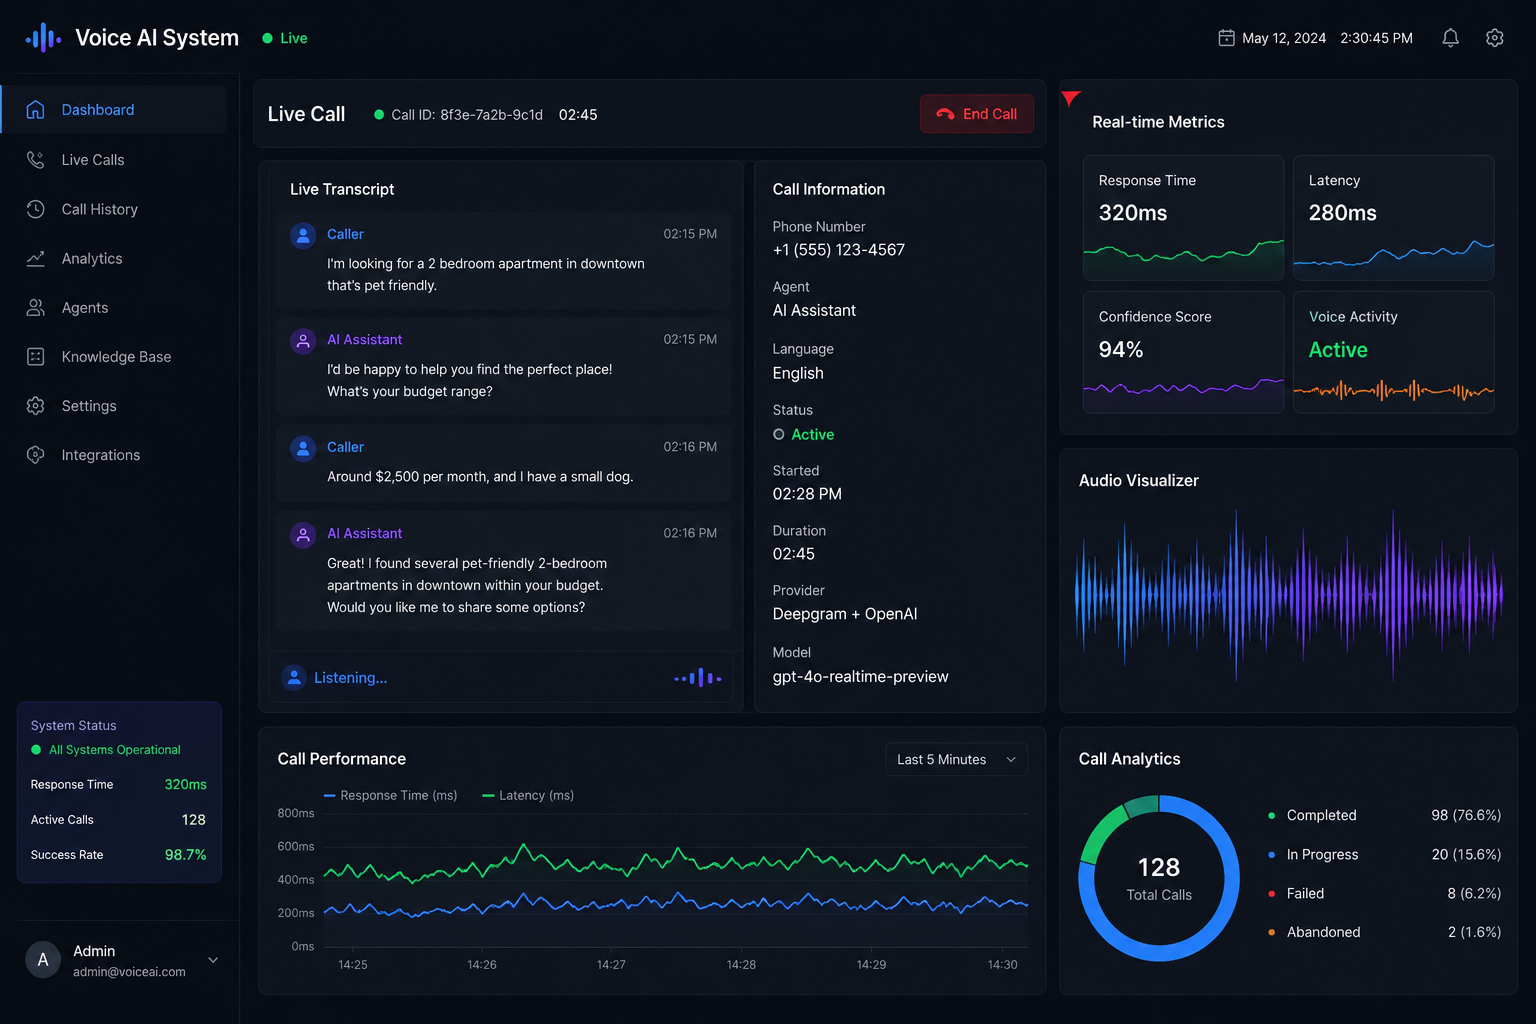This screenshot has height=1024, width=1536.
Task: Click the audio visualizer waveform
Action: 1288,595
